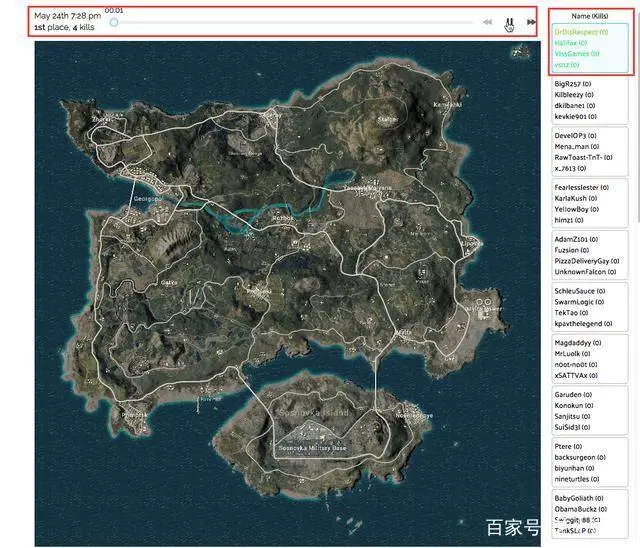Select player Halifax in the list

tap(571, 43)
